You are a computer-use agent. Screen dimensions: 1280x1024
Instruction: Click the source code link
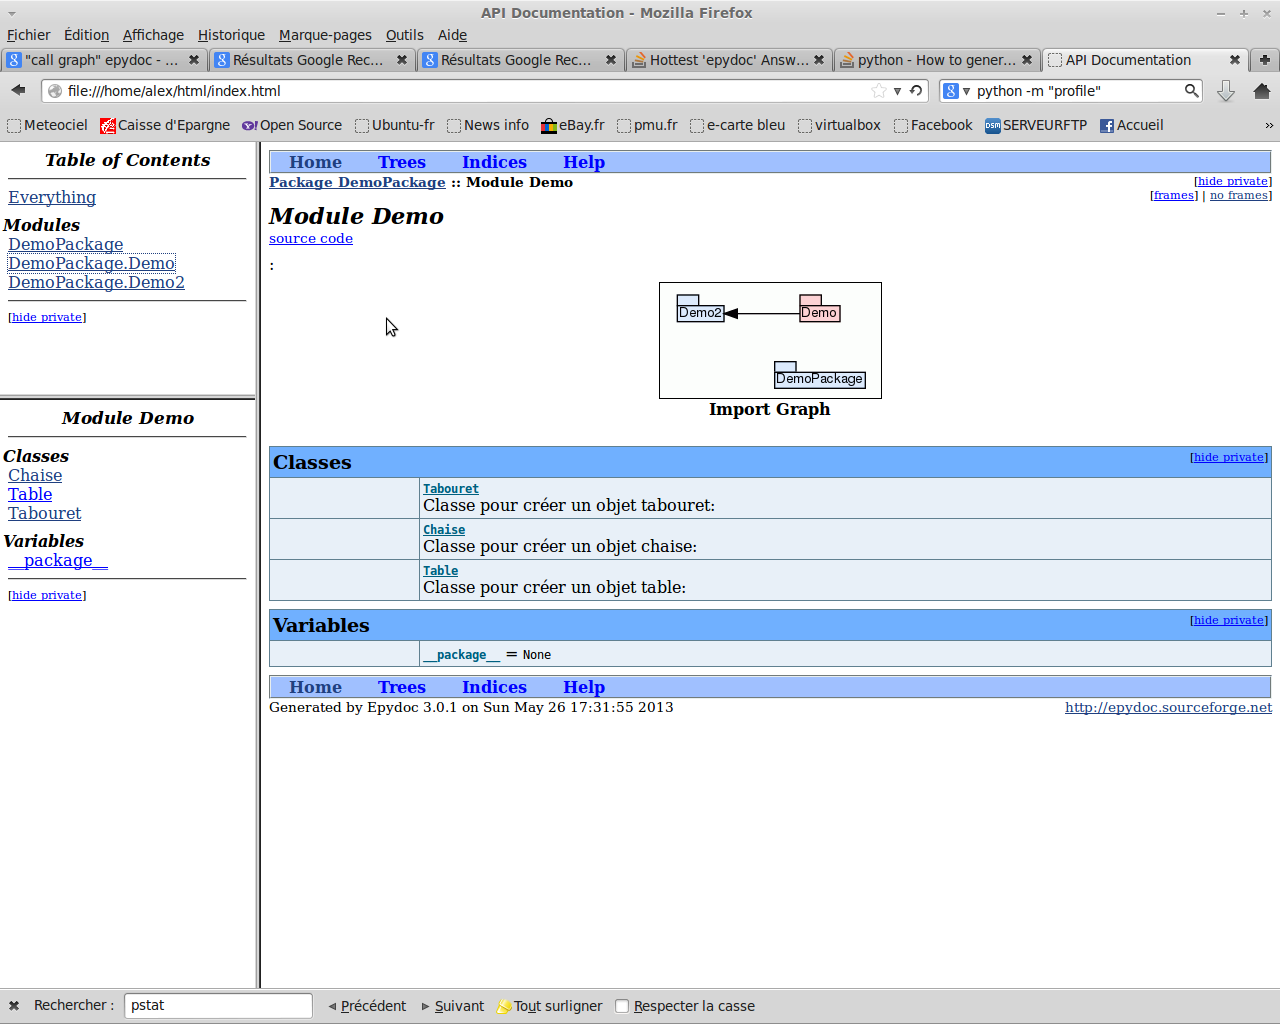pyautogui.click(x=311, y=239)
